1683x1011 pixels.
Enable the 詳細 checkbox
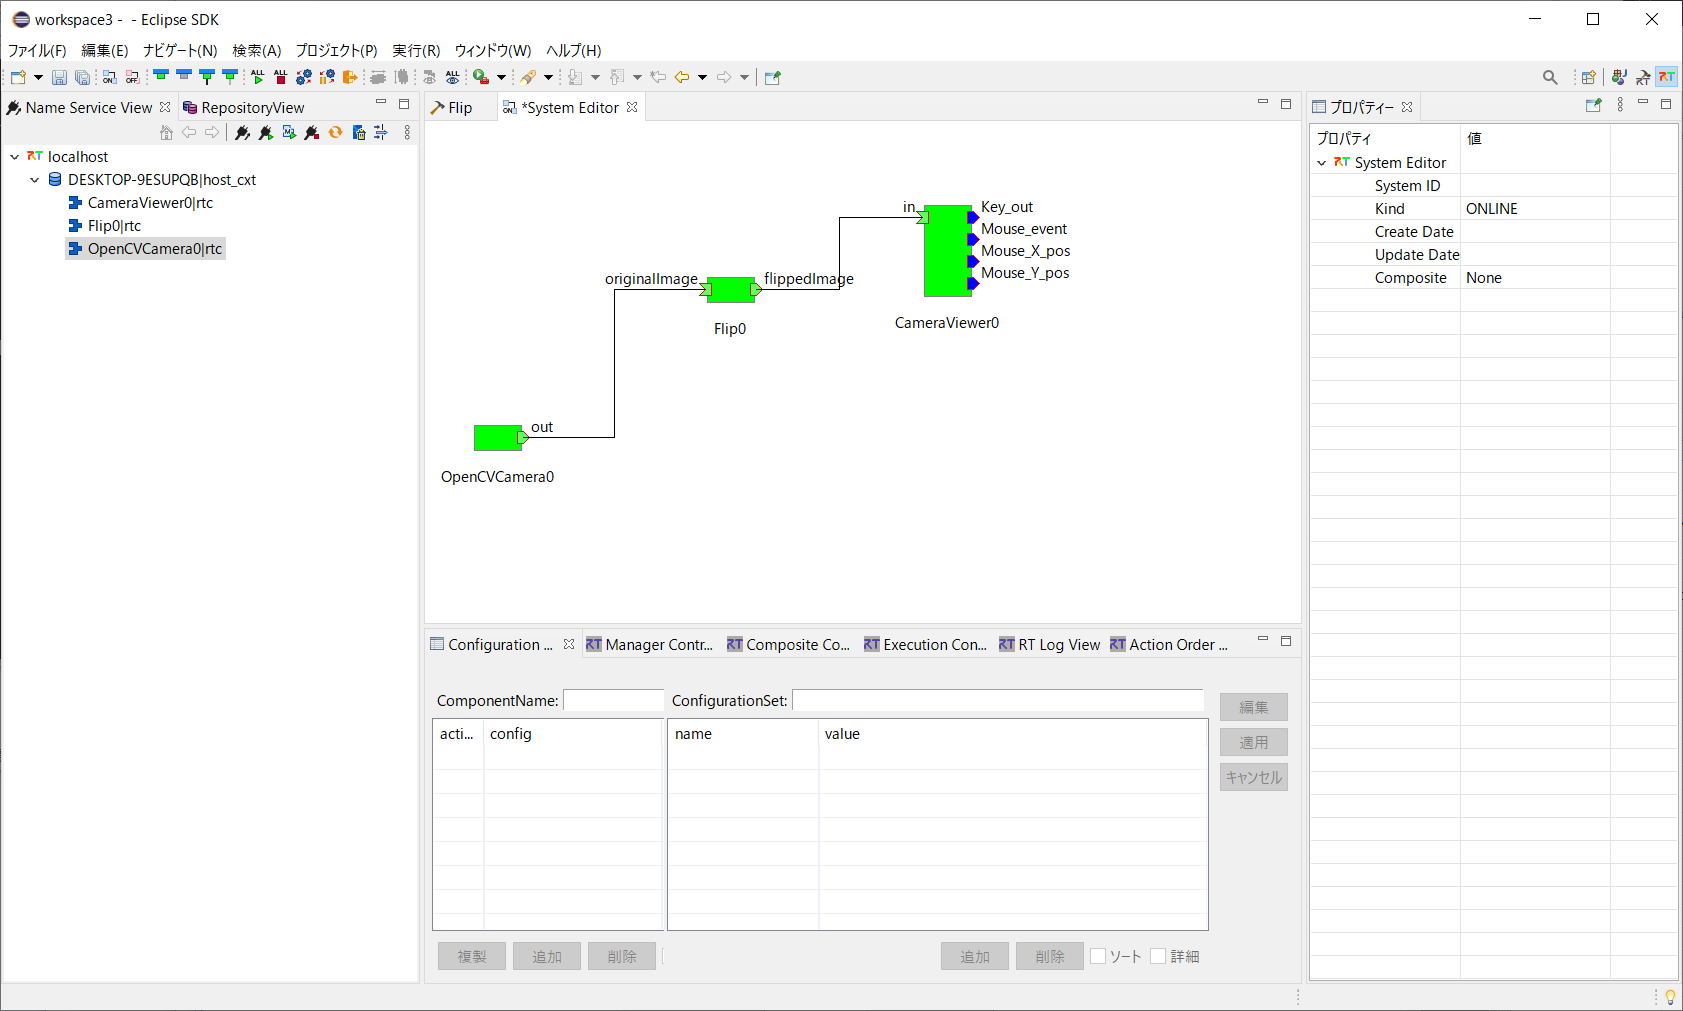tap(1158, 956)
